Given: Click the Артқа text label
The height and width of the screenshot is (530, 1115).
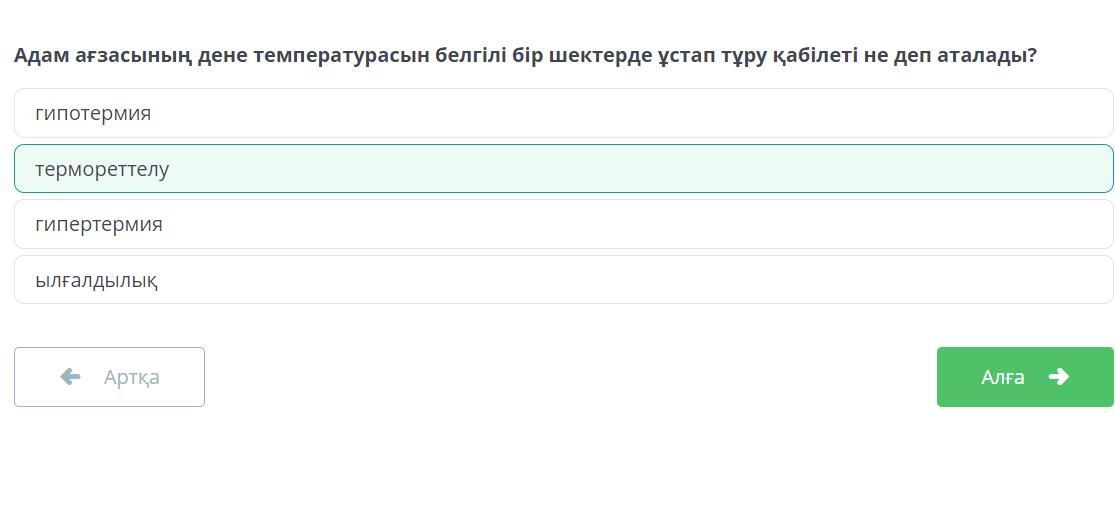Looking at the screenshot, I should (132, 377).
